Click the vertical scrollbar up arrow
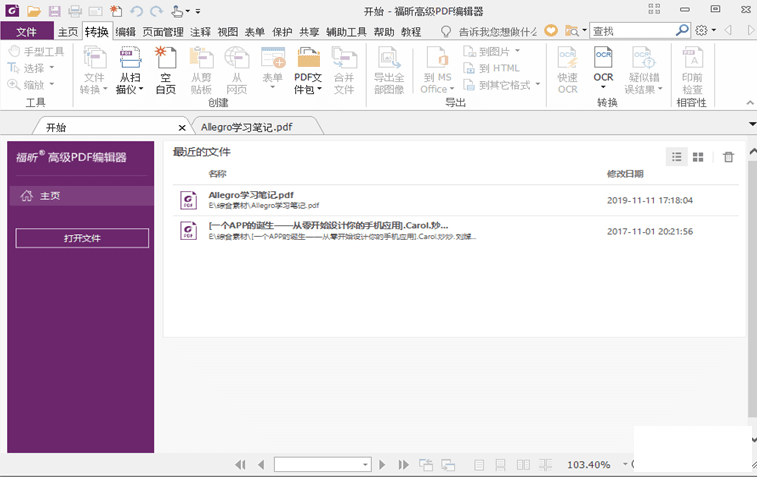 [753, 152]
